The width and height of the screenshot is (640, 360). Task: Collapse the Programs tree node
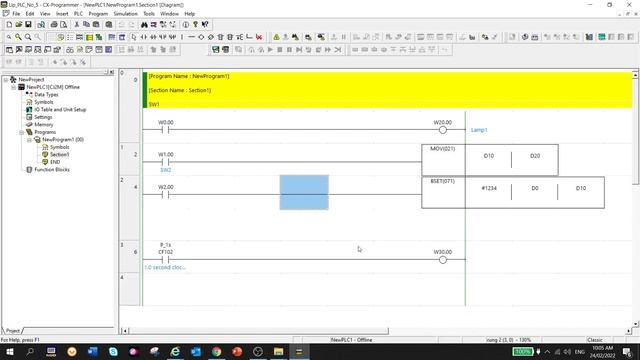(x=21, y=132)
